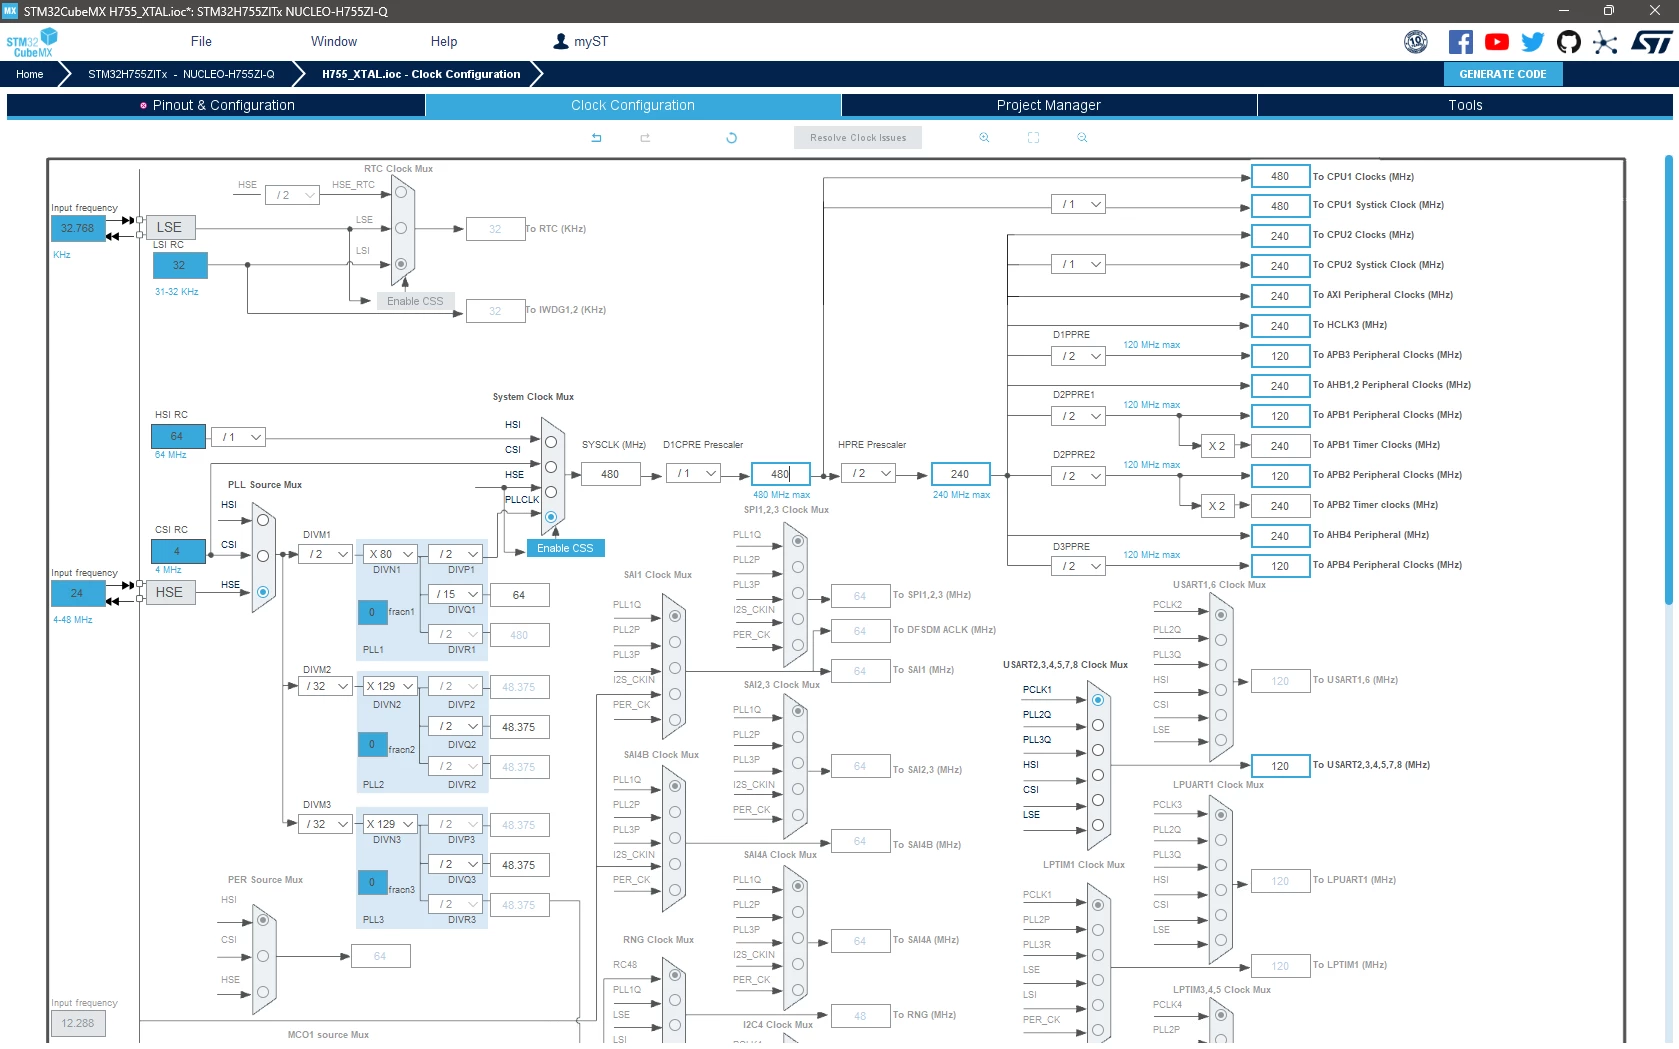Open the DIVP1 /2 dropdown
Image resolution: width=1679 pixels, height=1049 pixels.
coord(456,554)
